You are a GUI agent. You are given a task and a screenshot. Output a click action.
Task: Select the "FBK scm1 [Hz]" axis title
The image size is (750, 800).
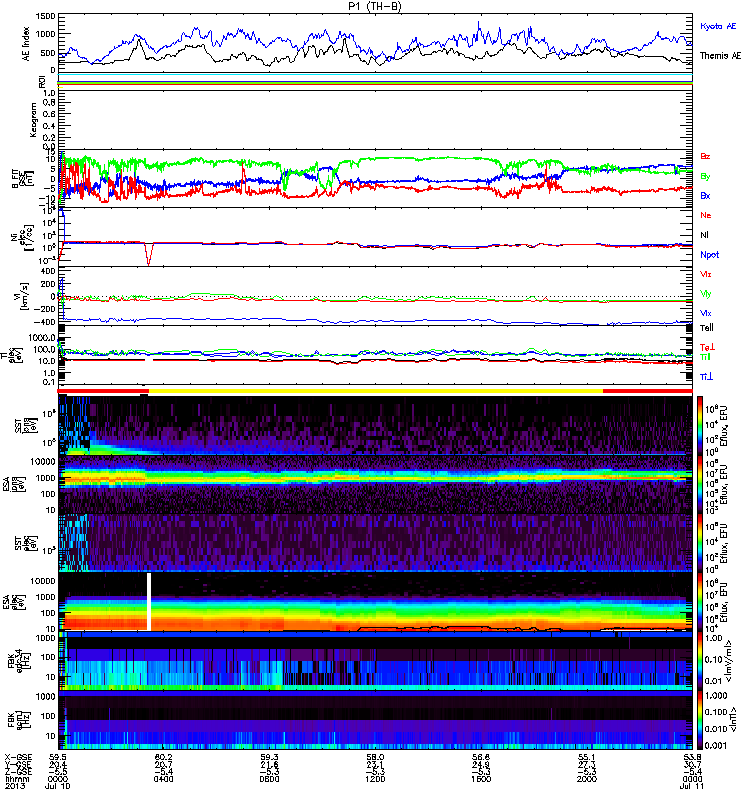click(x=21, y=719)
